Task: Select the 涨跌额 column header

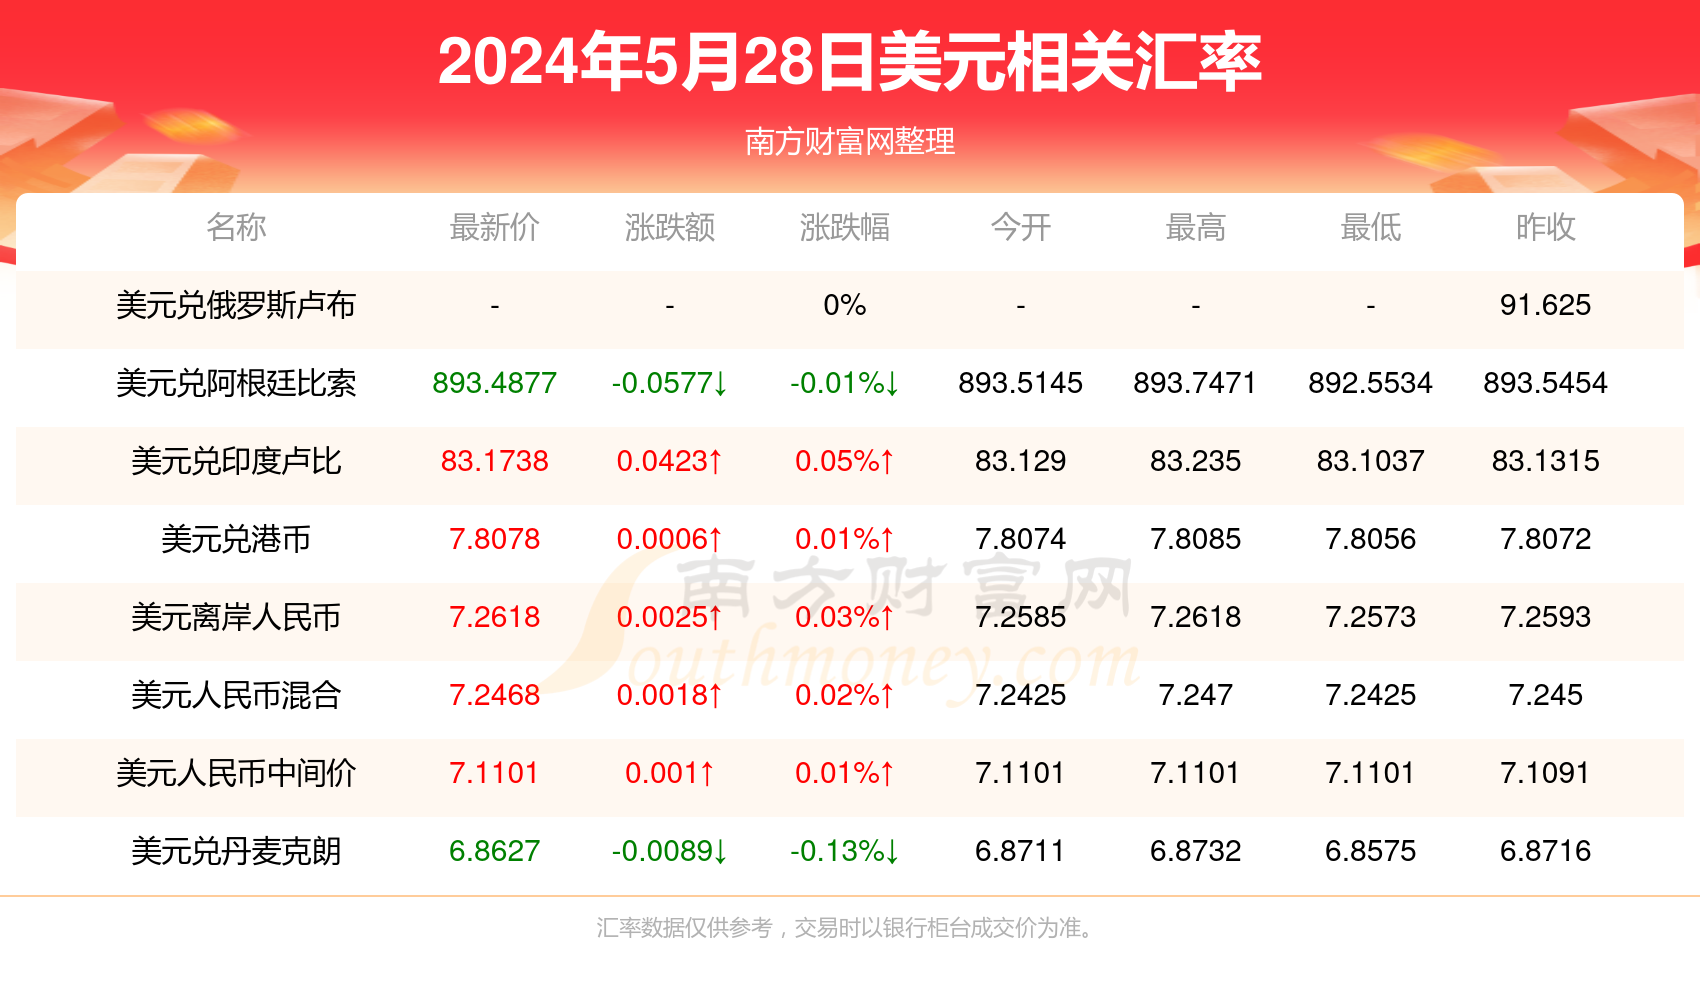Action: click(x=670, y=227)
